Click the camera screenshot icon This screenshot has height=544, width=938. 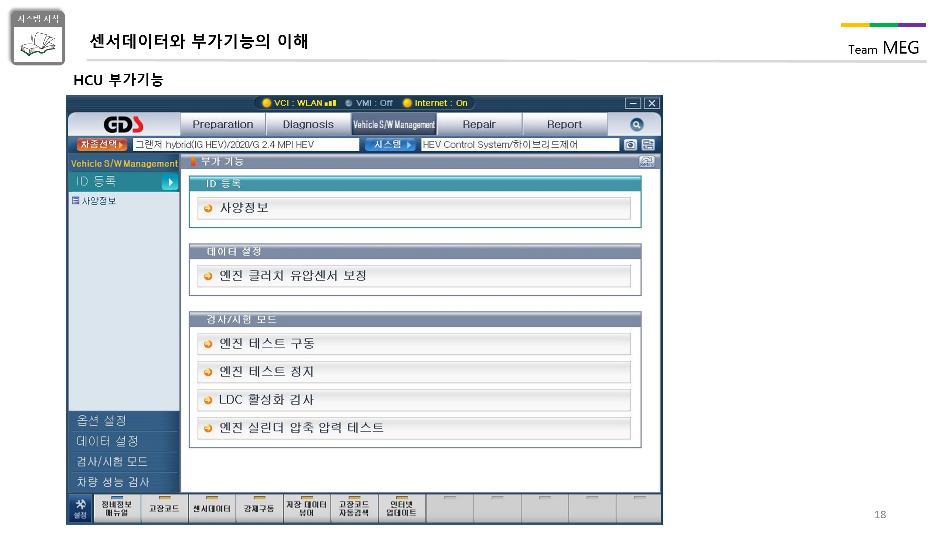[630, 144]
